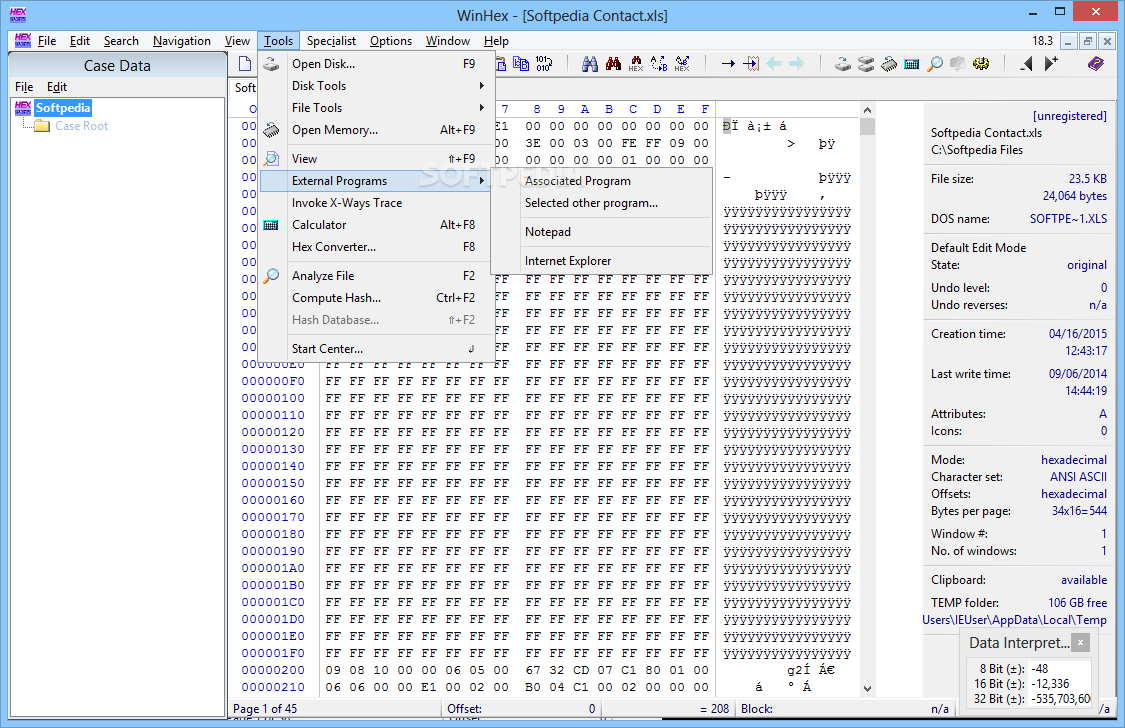Select Invoke X-Ways Trace

pyautogui.click(x=376, y=203)
